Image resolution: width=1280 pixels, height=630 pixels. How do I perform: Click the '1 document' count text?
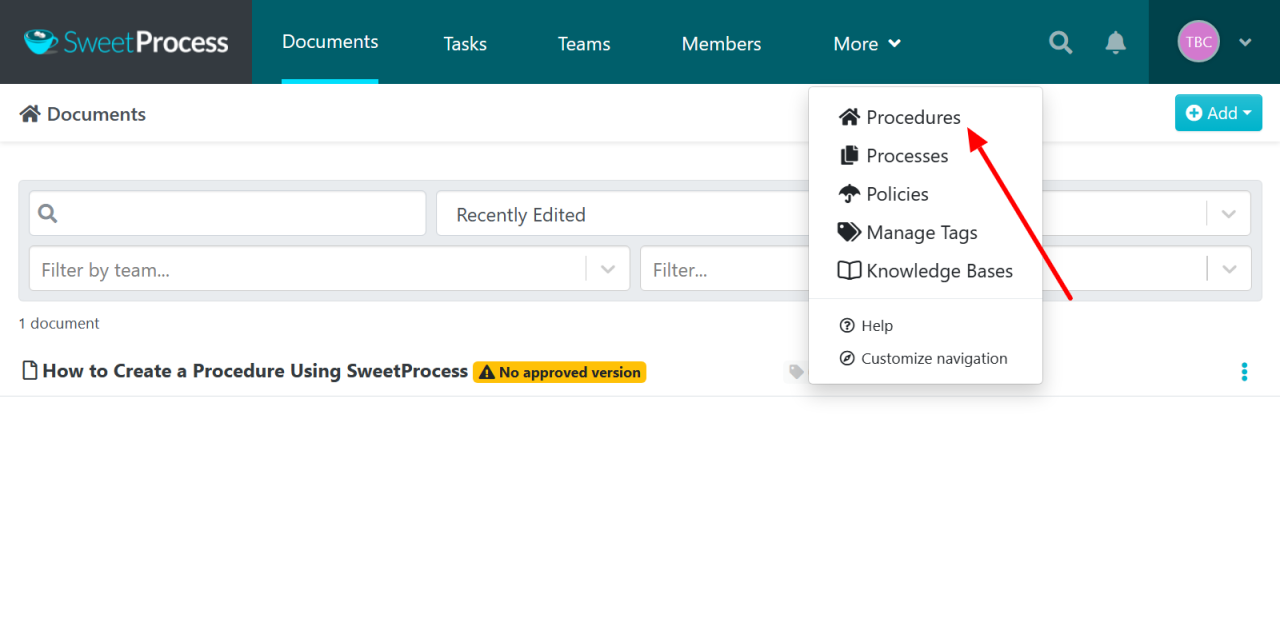[x=59, y=324]
